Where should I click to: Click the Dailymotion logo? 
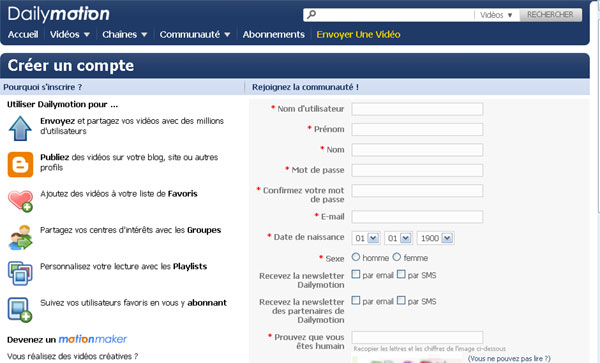(x=59, y=14)
